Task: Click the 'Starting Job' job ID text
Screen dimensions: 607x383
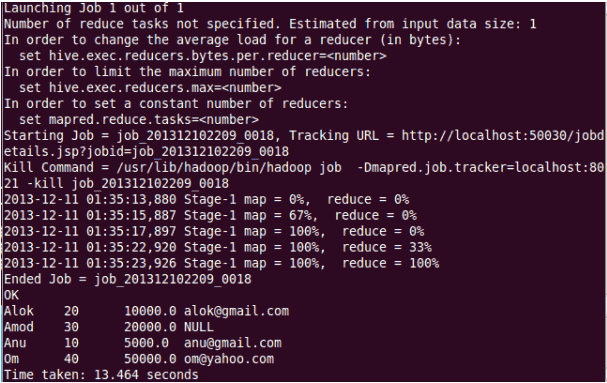Action: click(195, 136)
